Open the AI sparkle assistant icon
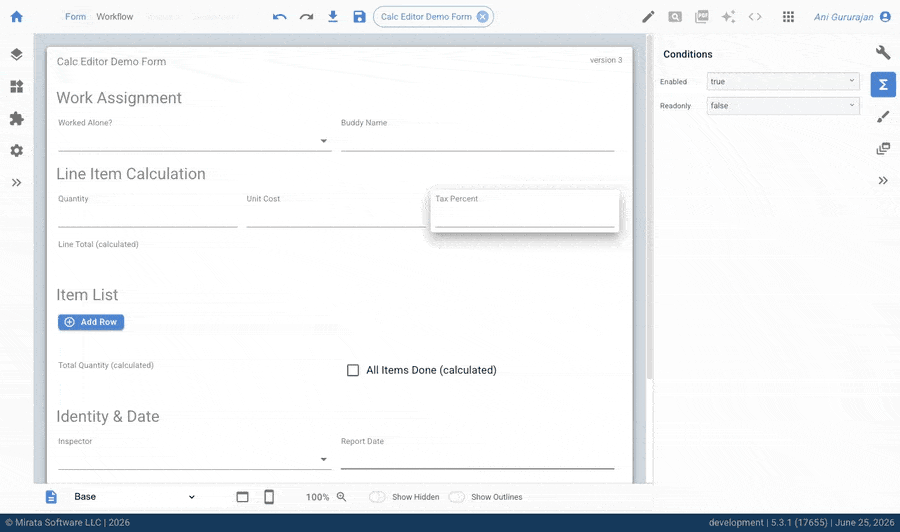This screenshot has width=900, height=532. (x=728, y=17)
